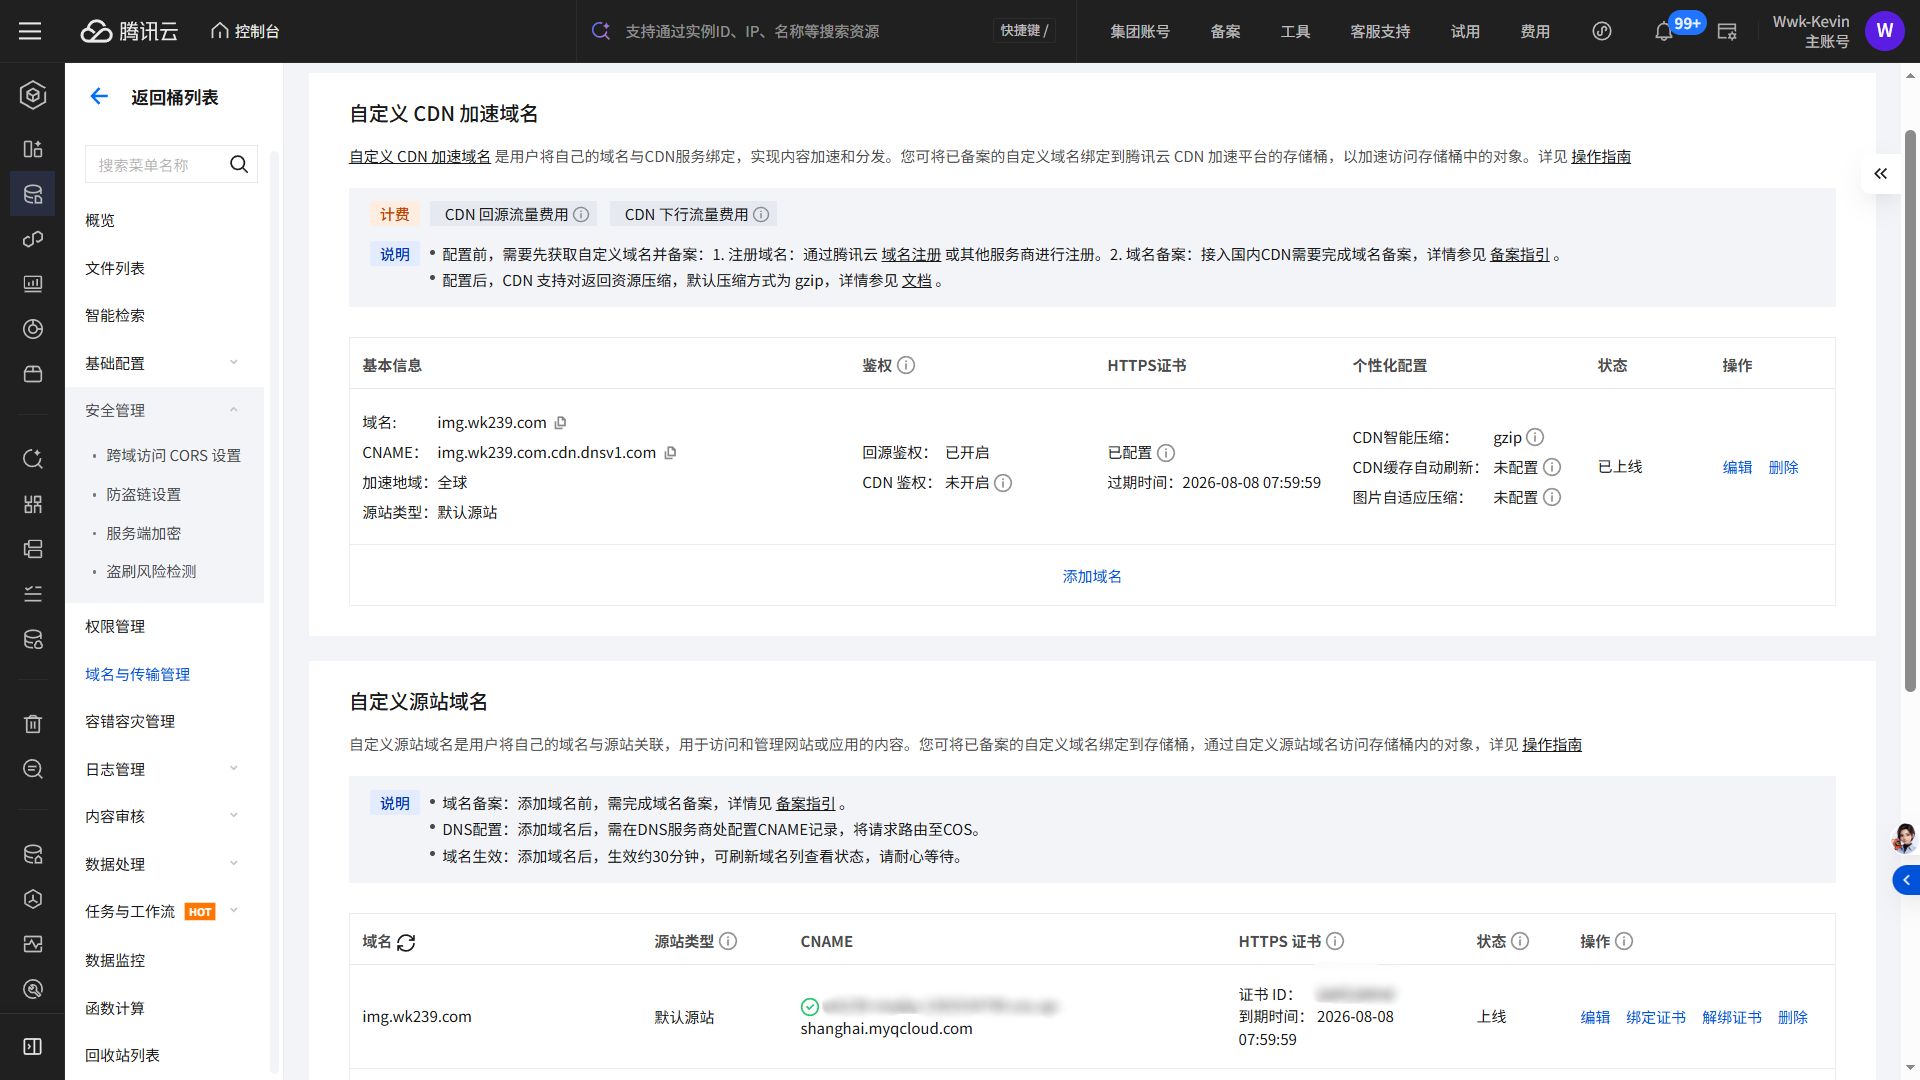The image size is (1920, 1080).
Task: Open 回收站列表 in the sidebar
Action: click(x=122, y=1055)
